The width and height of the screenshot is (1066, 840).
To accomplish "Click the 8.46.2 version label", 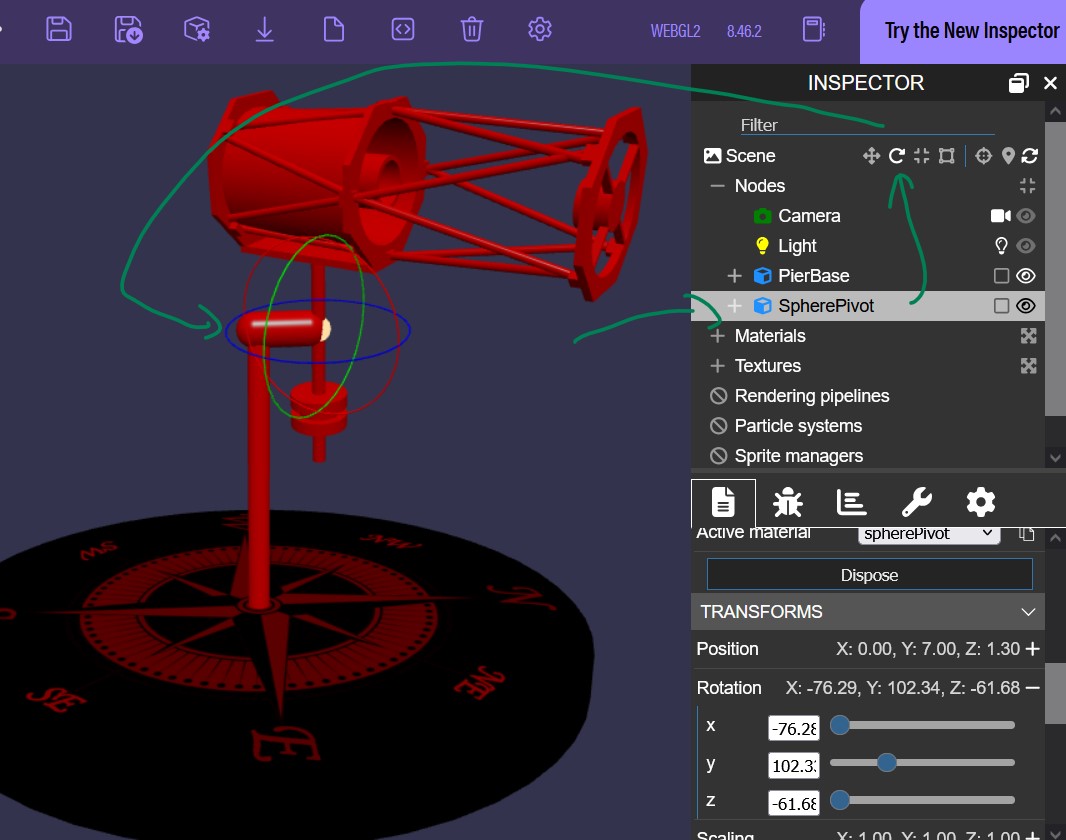I will click(x=744, y=31).
